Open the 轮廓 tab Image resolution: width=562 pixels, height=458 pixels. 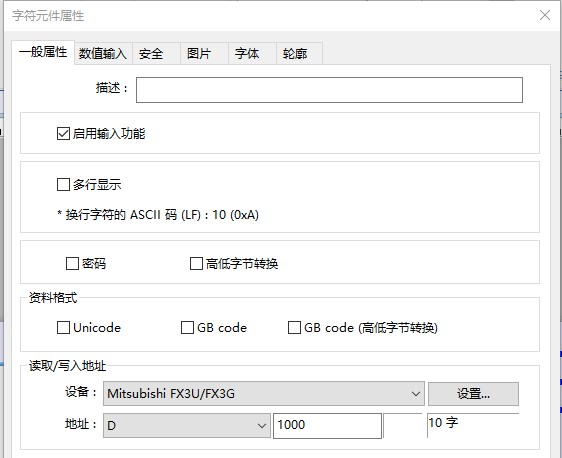click(x=299, y=54)
